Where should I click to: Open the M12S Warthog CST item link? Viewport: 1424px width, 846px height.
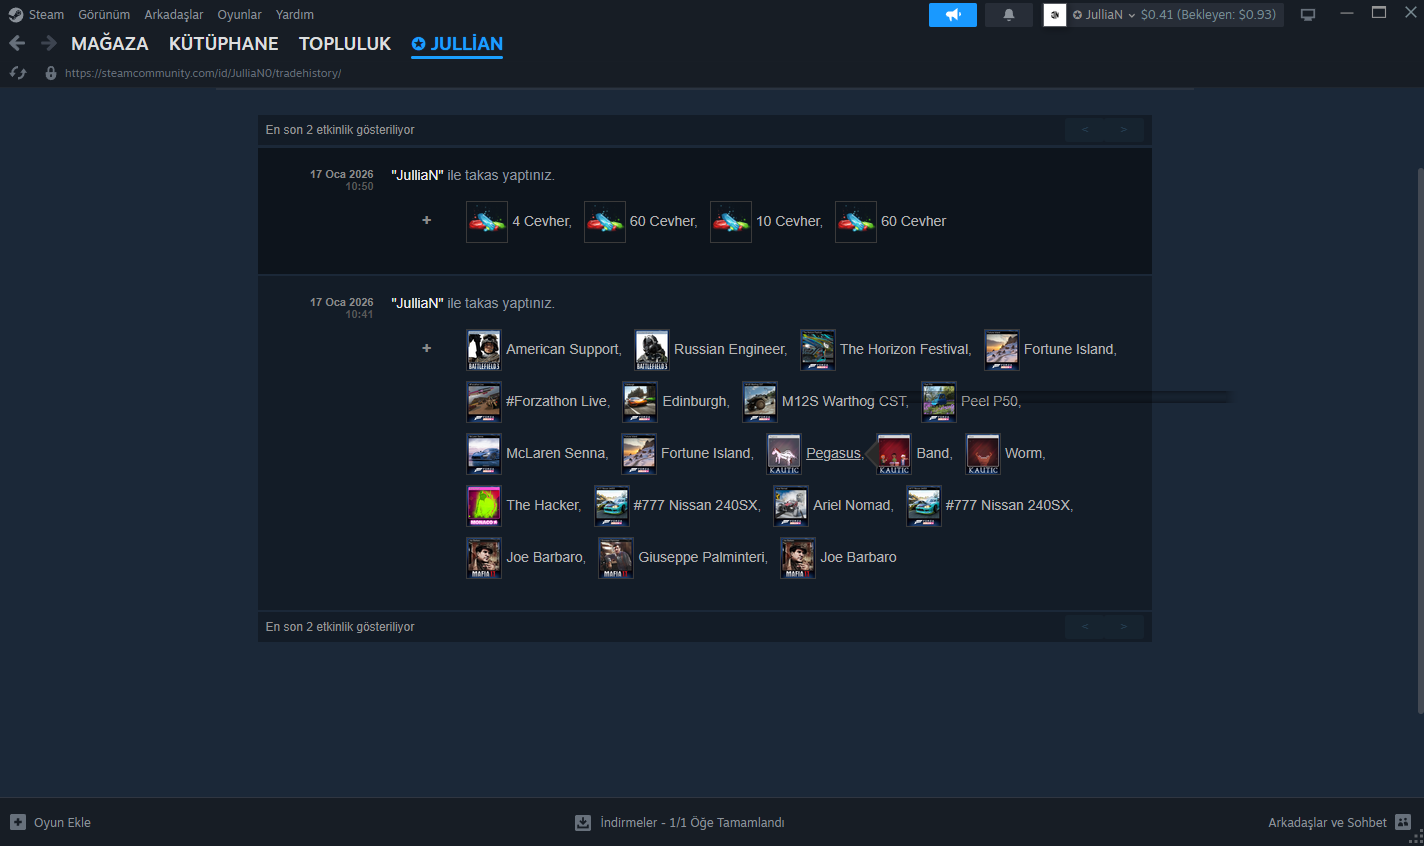[x=844, y=401]
